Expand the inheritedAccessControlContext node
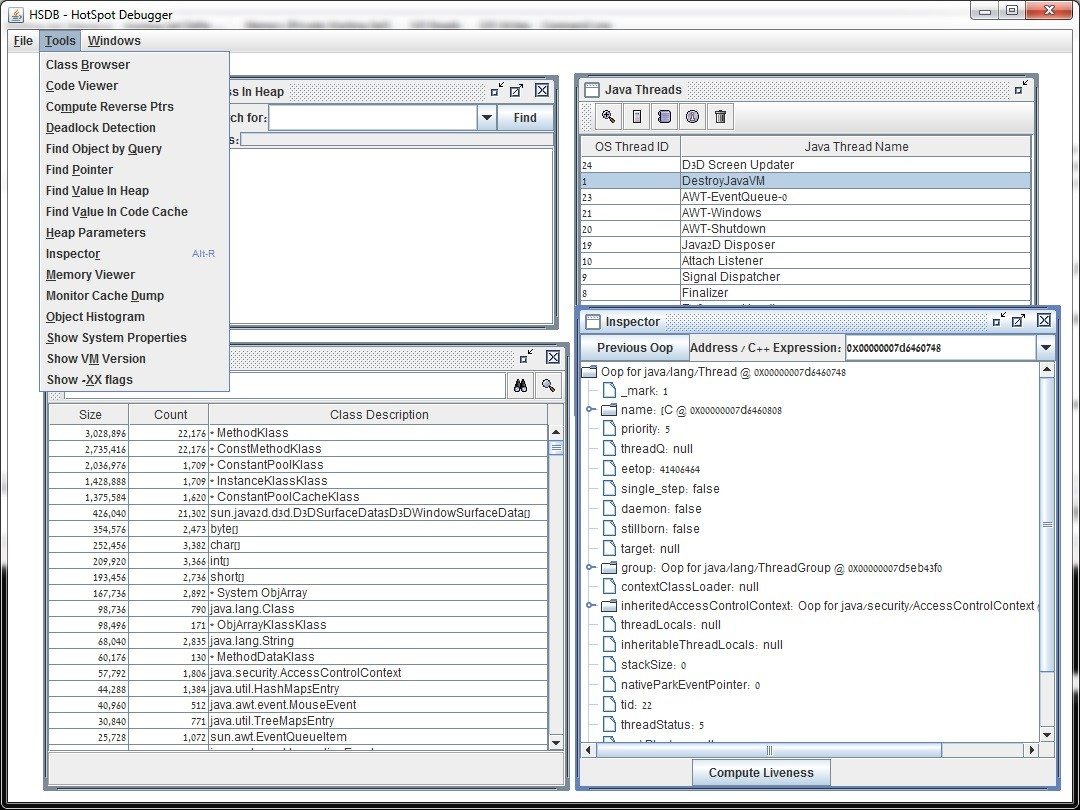 (590, 605)
